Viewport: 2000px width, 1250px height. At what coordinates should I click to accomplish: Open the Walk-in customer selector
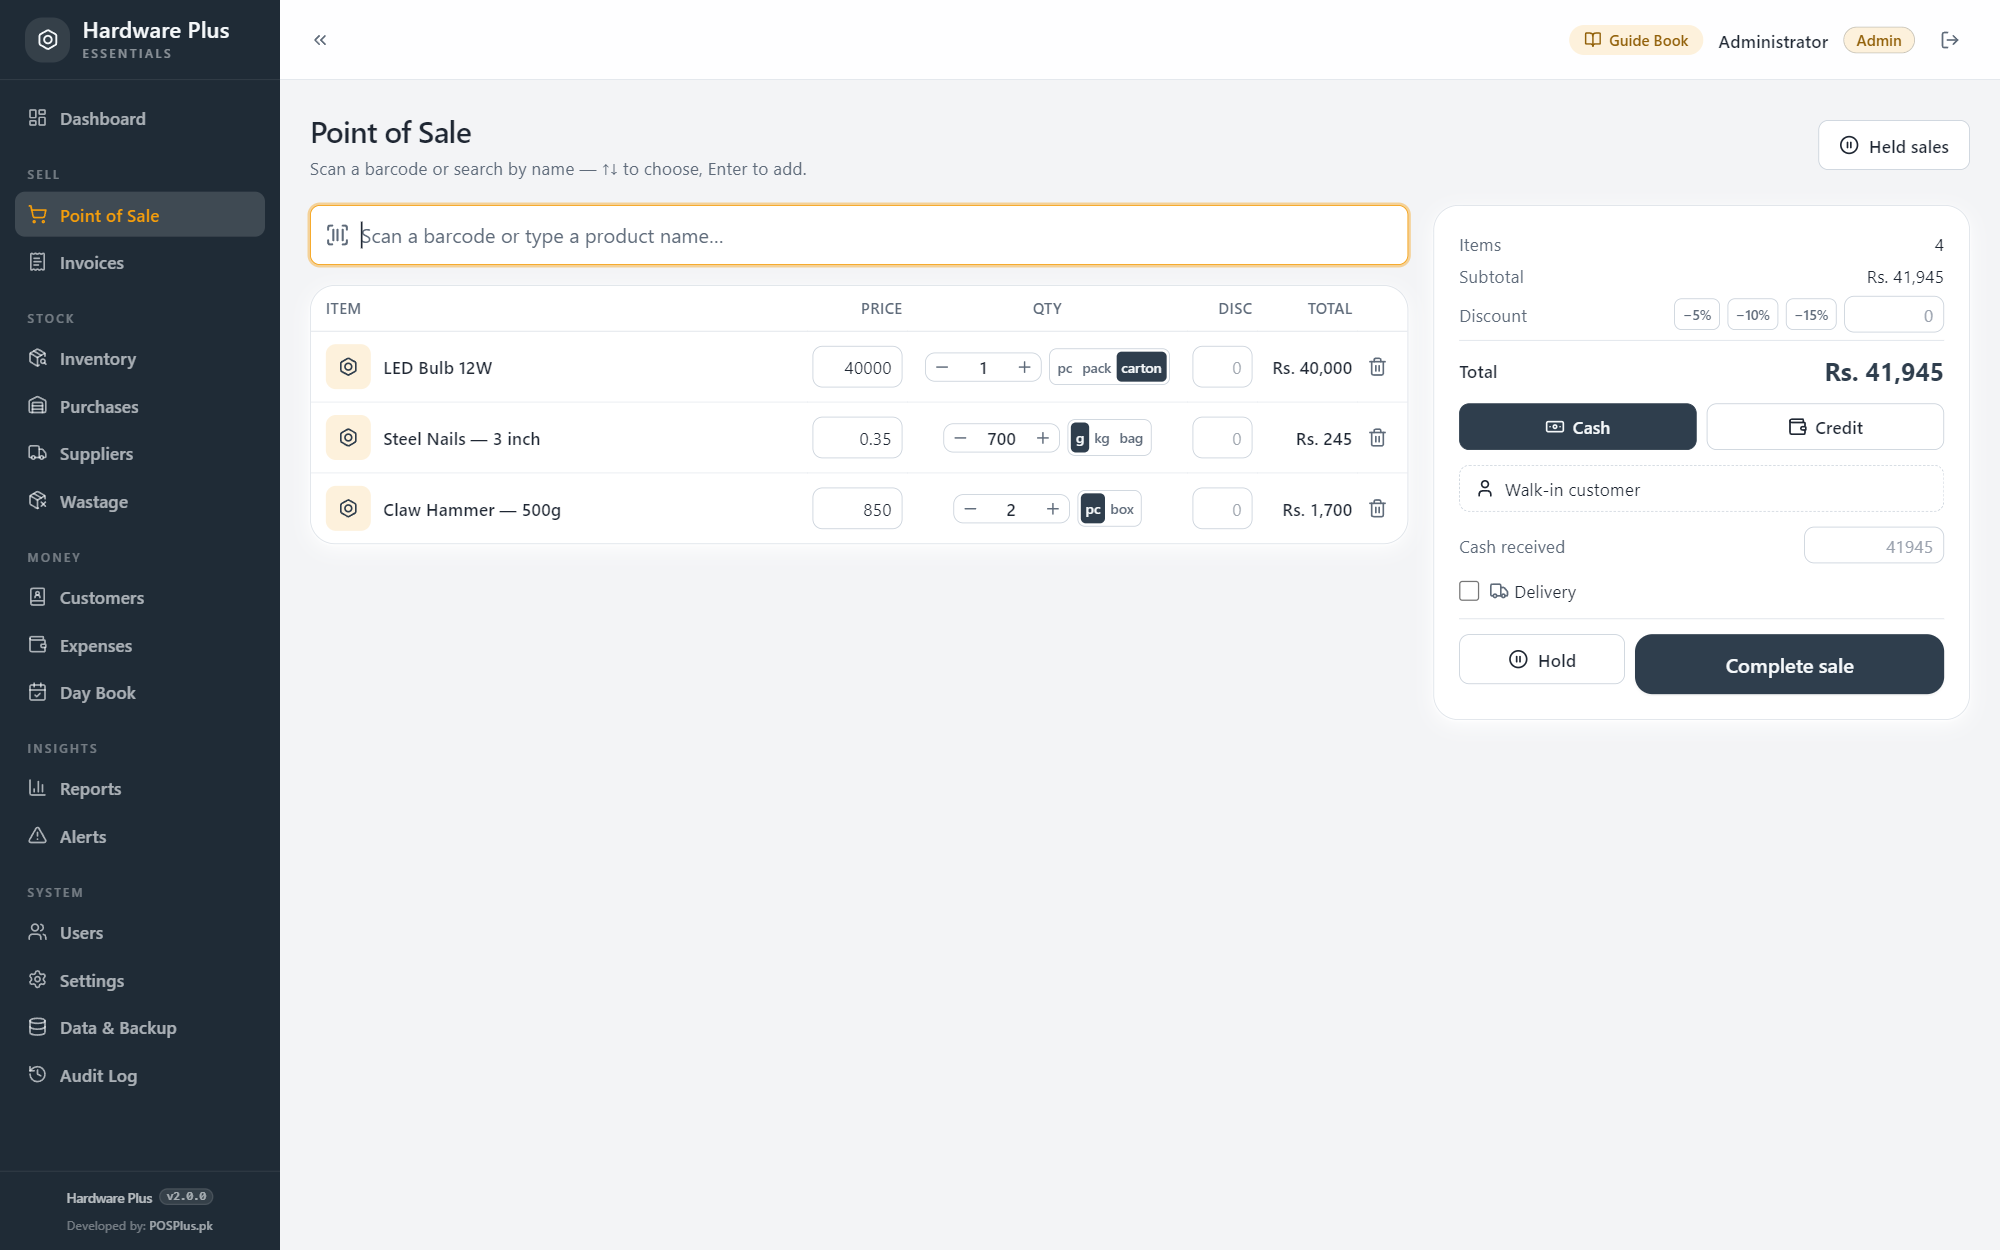tap(1701, 489)
